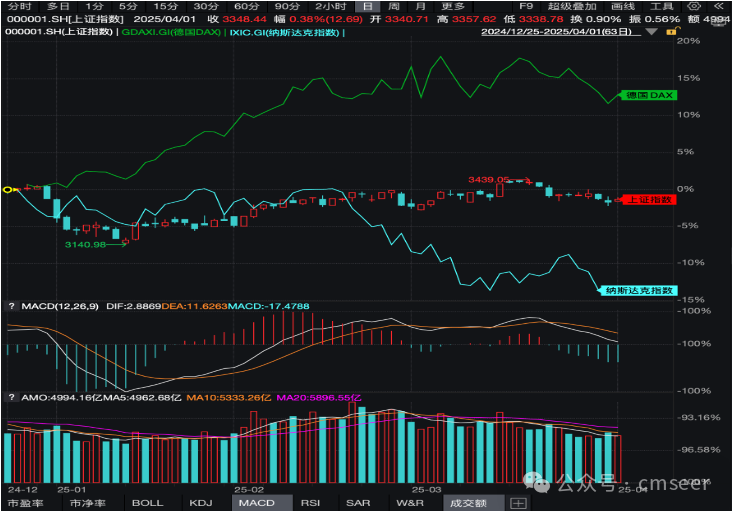
Task: Open the 工具 tools menu
Action: click(x=662, y=6)
